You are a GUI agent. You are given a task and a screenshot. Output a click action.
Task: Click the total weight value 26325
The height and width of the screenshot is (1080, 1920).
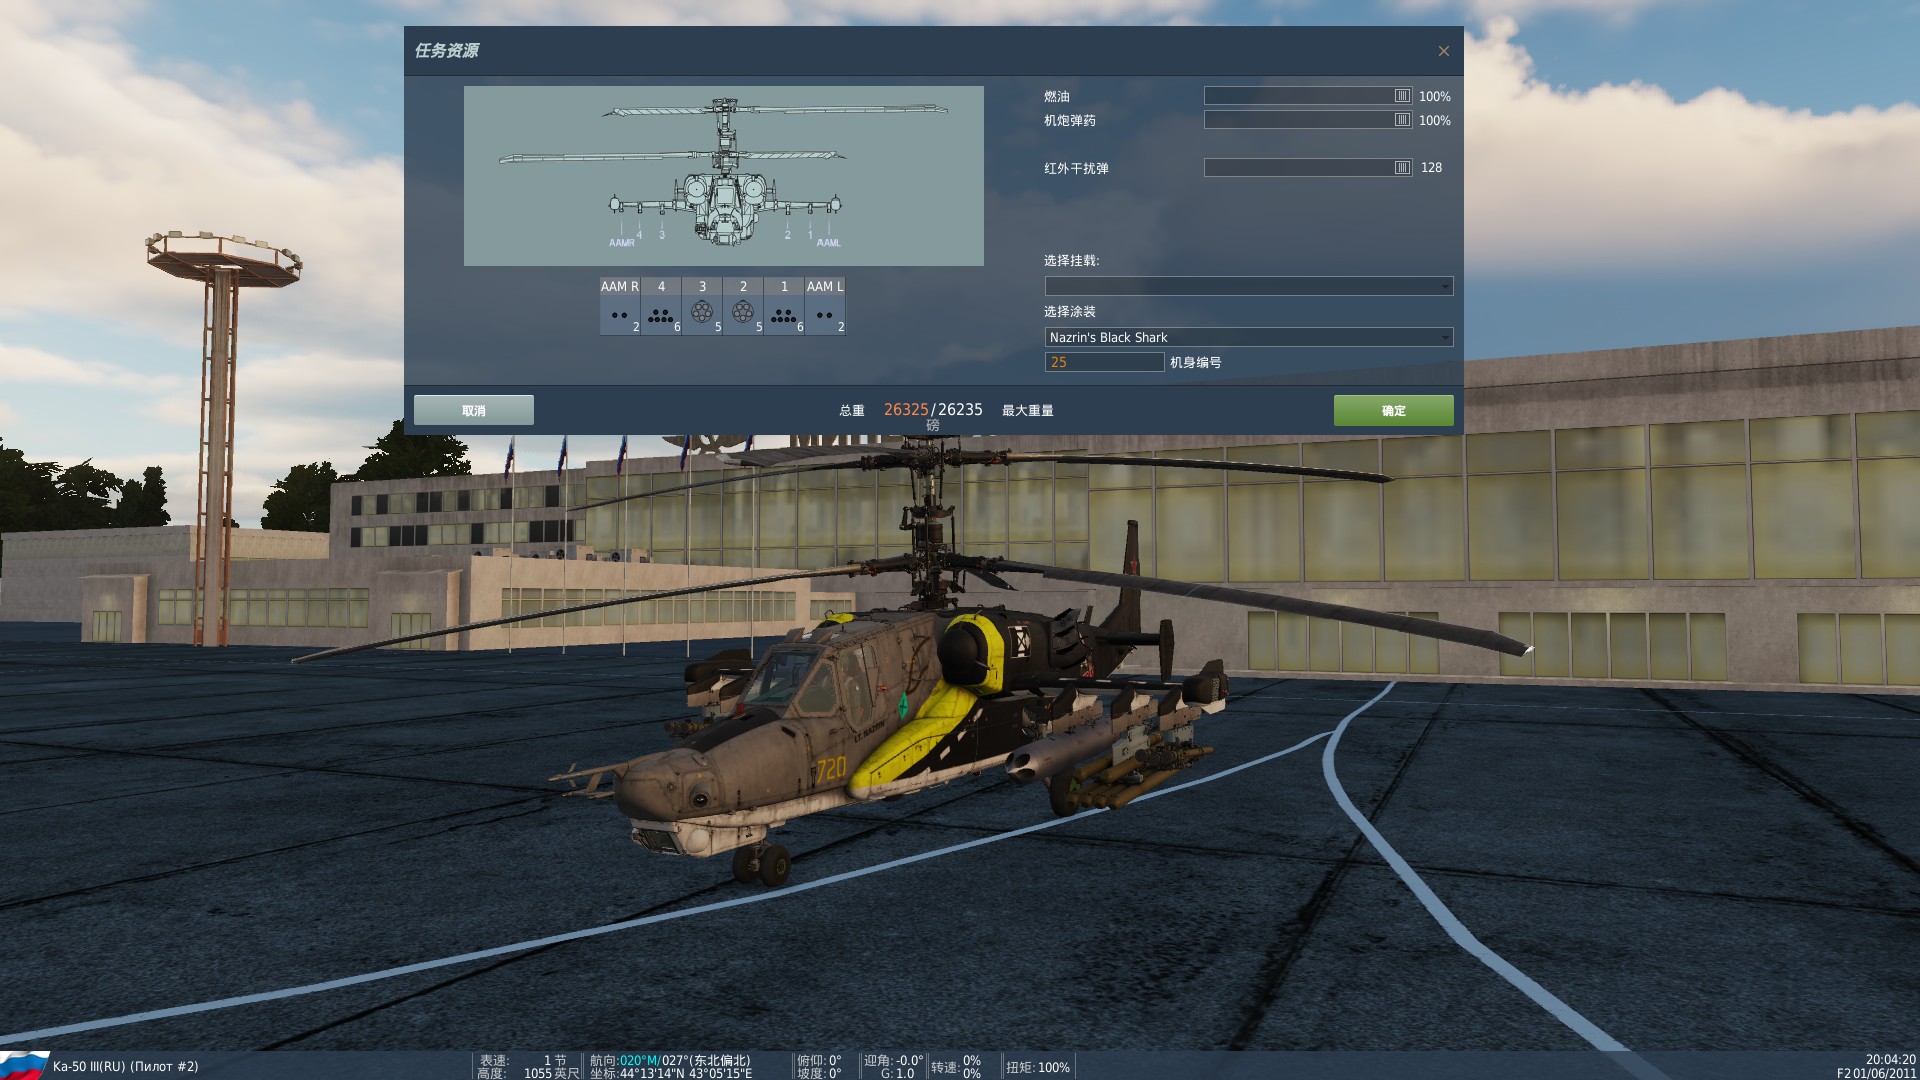pyautogui.click(x=905, y=410)
